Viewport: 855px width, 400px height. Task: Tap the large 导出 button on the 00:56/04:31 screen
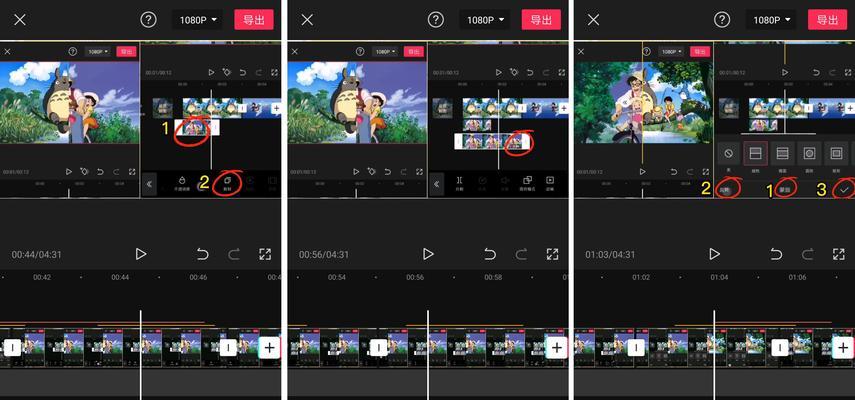[541, 20]
